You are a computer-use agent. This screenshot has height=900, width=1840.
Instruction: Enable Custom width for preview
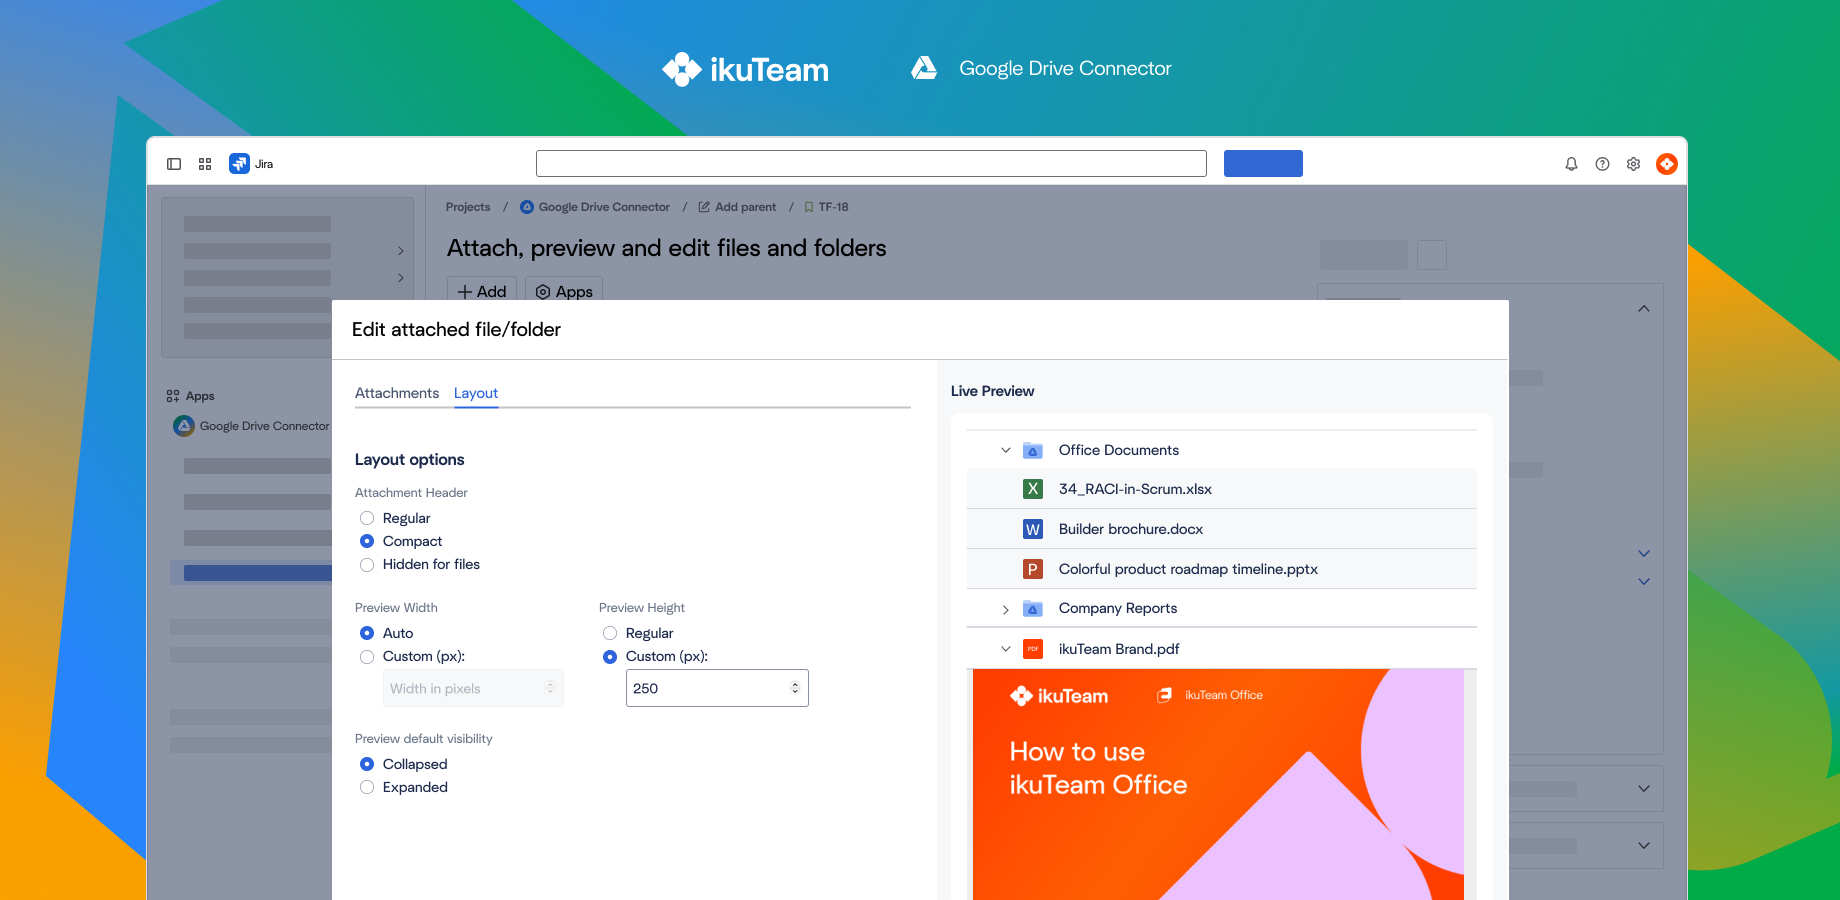pyautogui.click(x=367, y=656)
